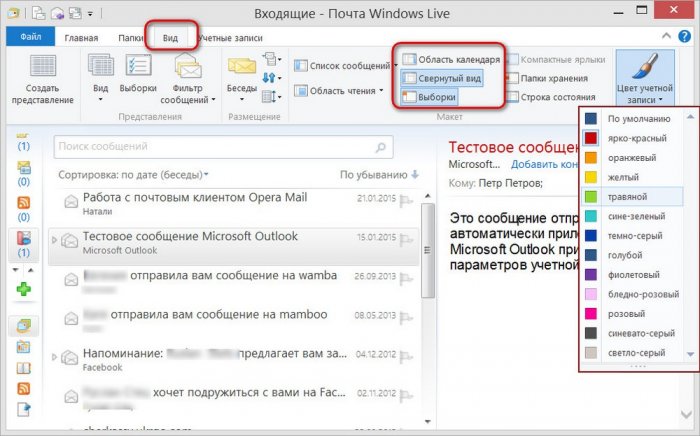Viewport: 700px width, 436px height.
Task: Click the sidebar expand down arrow
Action: click(16, 270)
